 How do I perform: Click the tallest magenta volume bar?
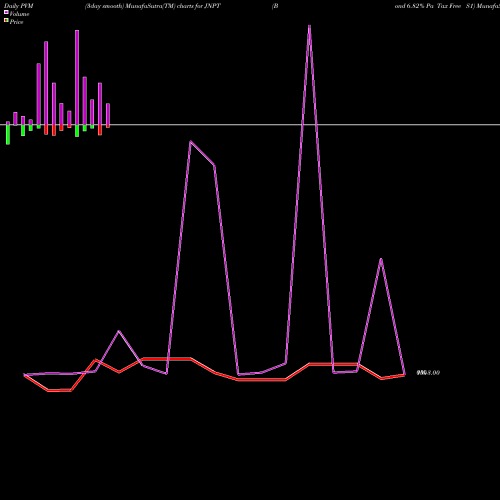point(77,77)
